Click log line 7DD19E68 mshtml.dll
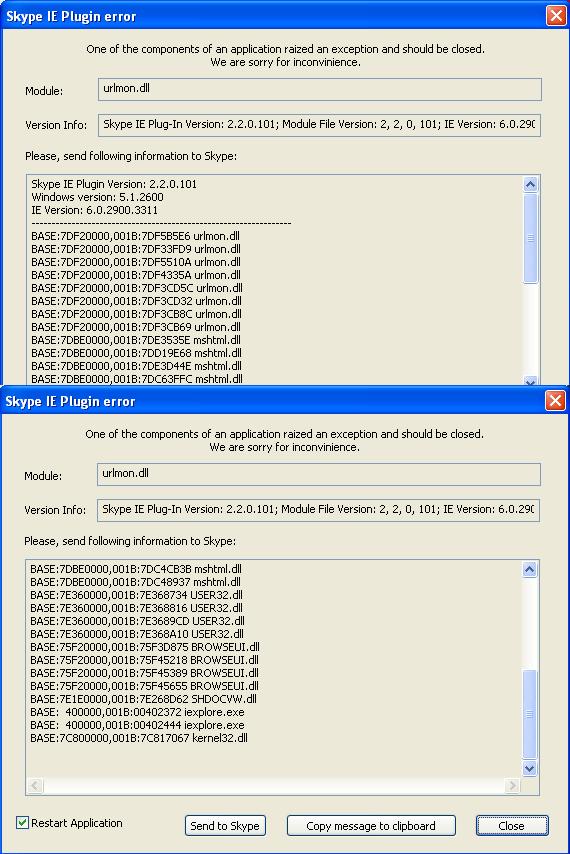The width and height of the screenshot is (570, 854). pyautogui.click(x=136, y=353)
